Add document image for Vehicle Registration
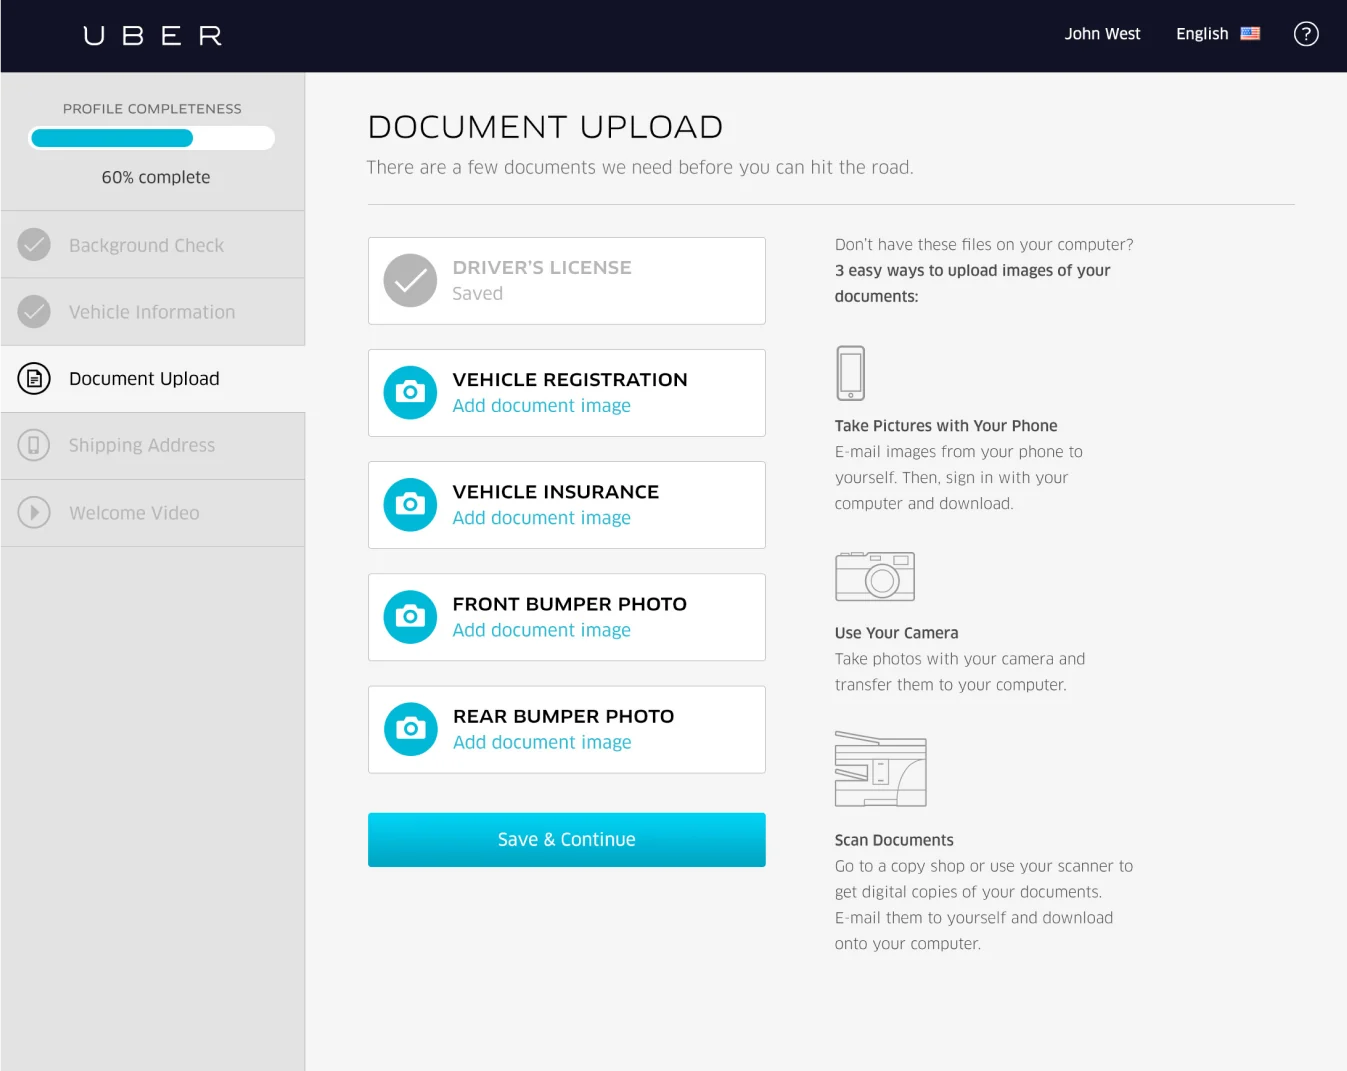 pos(541,406)
